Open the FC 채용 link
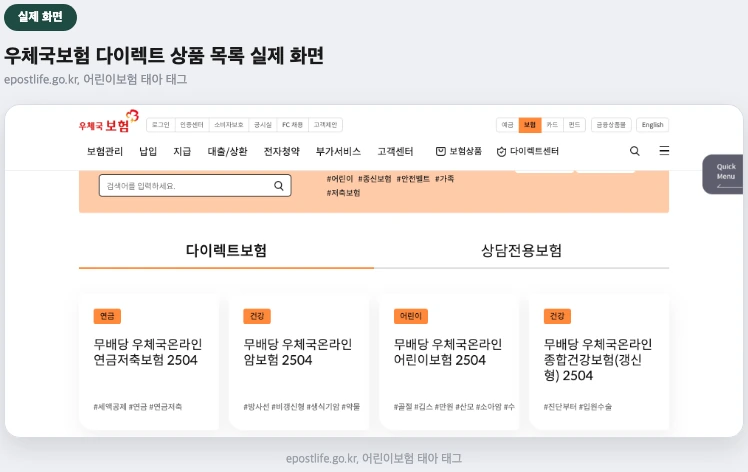The height and width of the screenshot is (472, 748). point(292,125)
